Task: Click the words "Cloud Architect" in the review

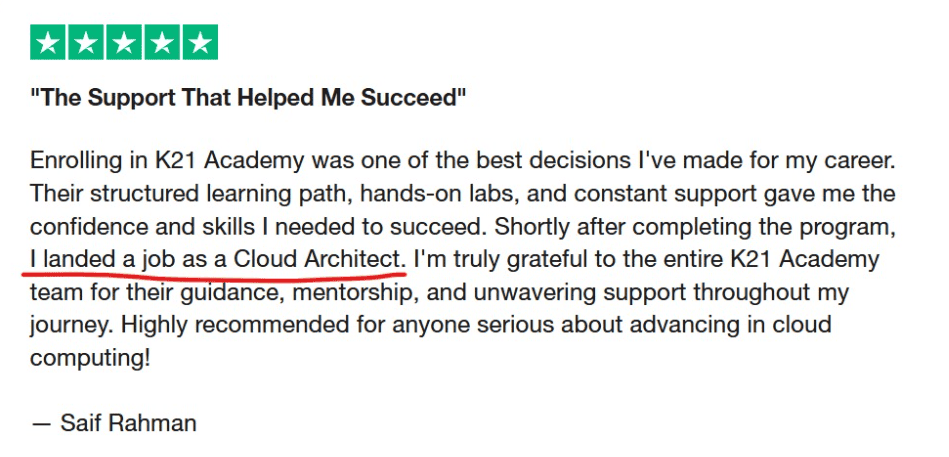Action: click(x=319, y=260)
